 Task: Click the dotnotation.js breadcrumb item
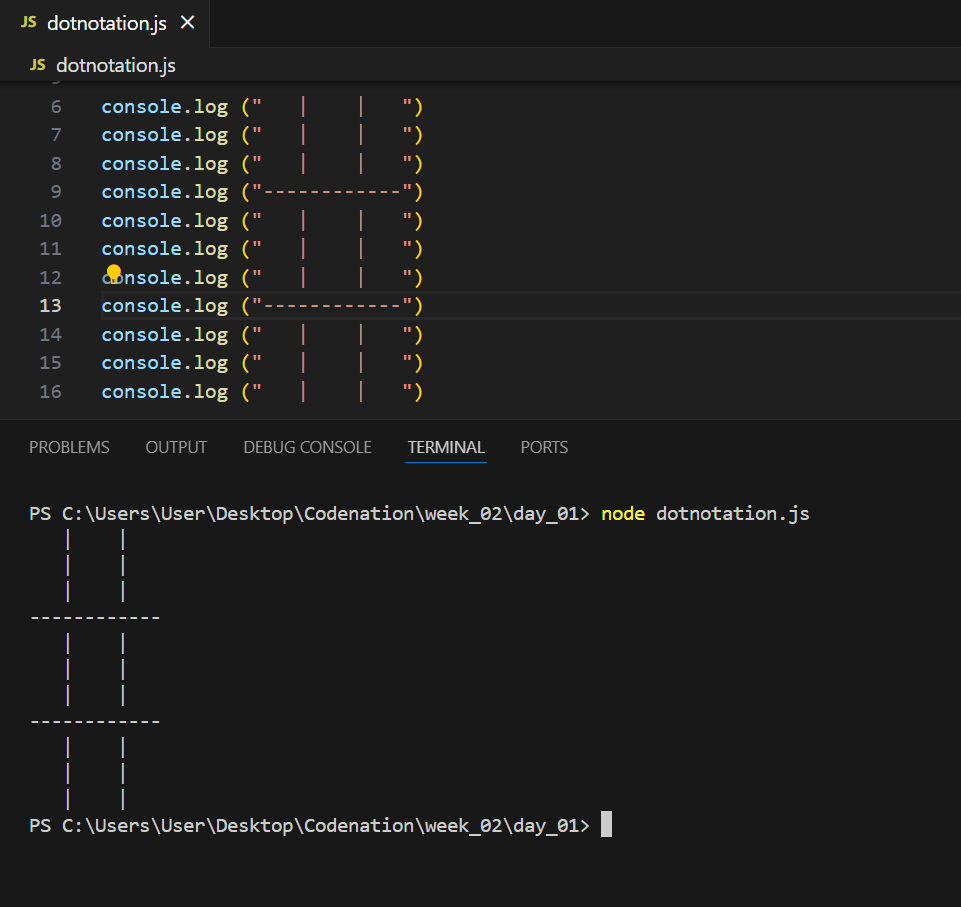tap(116, 65)
